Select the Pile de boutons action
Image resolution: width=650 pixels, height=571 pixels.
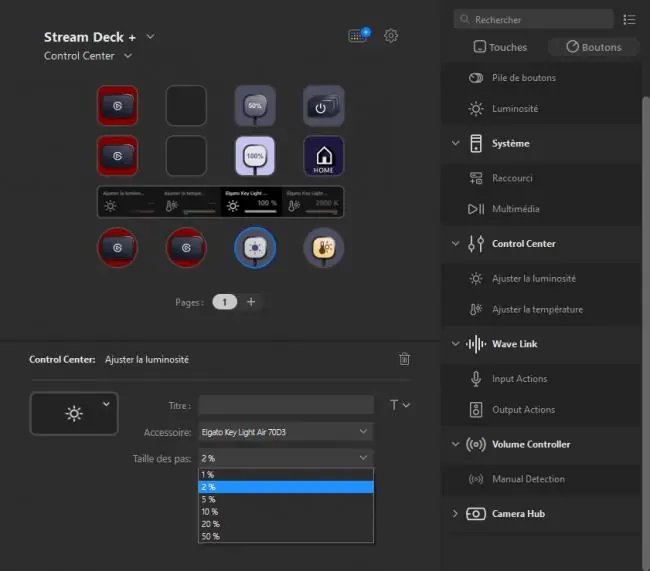click(541, 78)
